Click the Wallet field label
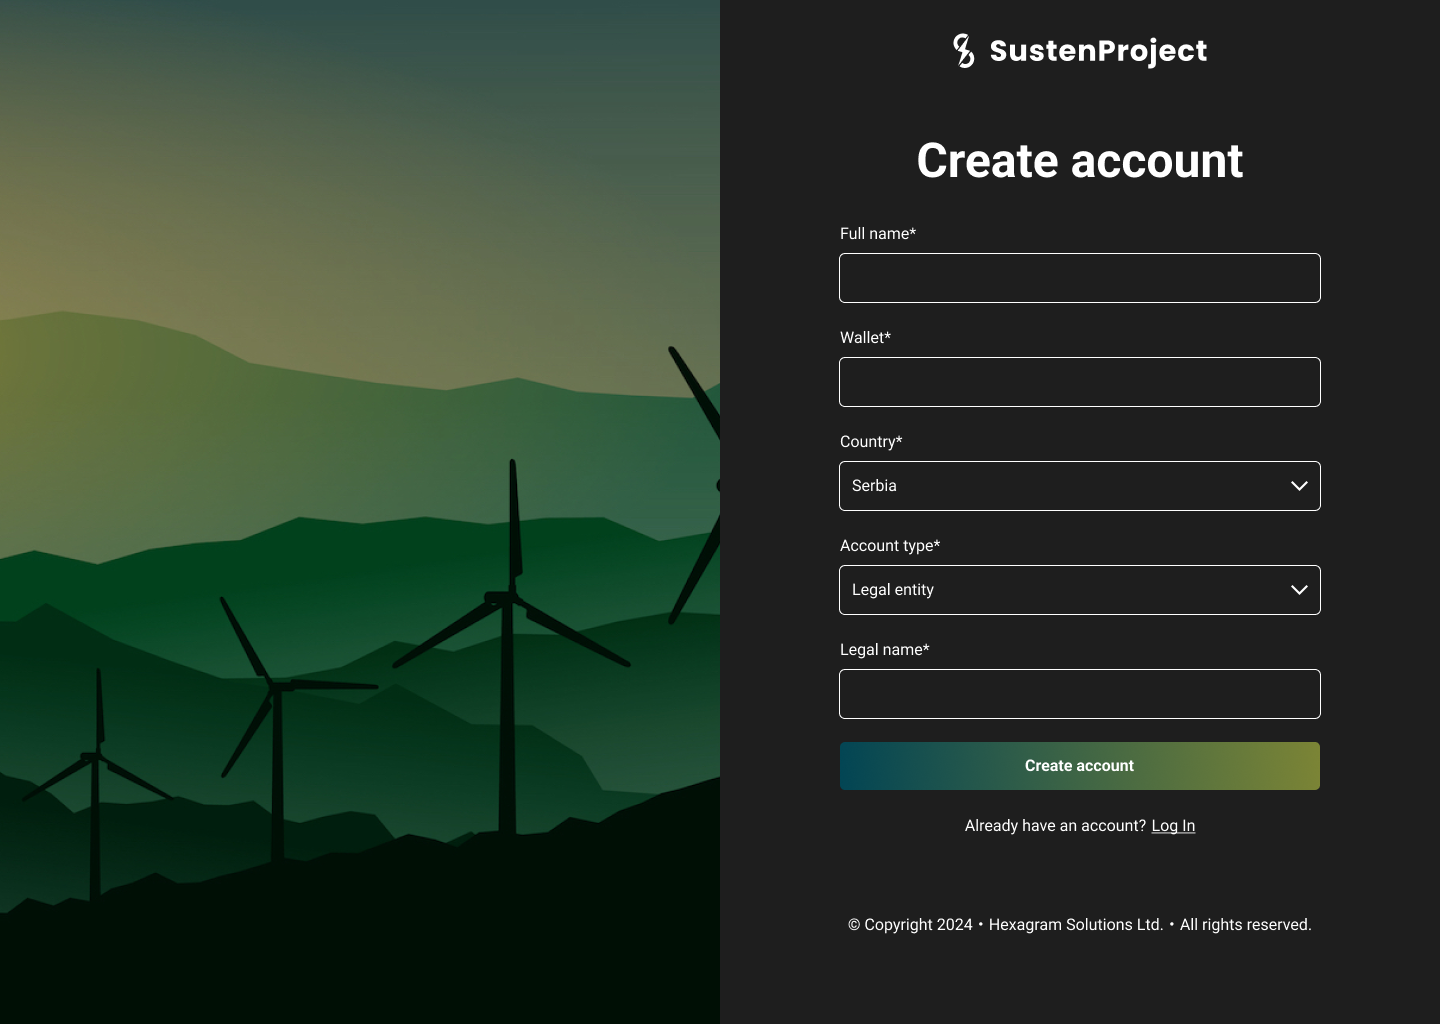Viewport: 1440px width, 1024px height. tap(865, 338)
